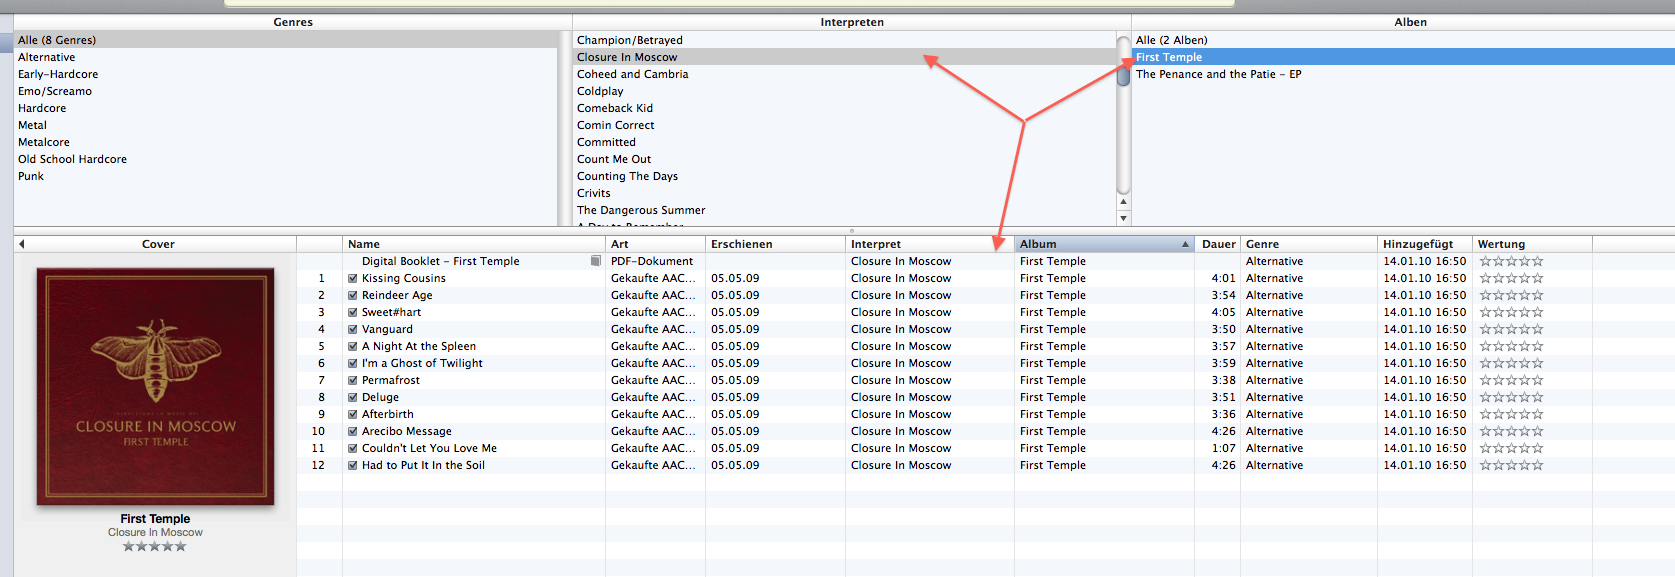
Task: Click the Genres browser column header
Action: (x=293, y=22)
